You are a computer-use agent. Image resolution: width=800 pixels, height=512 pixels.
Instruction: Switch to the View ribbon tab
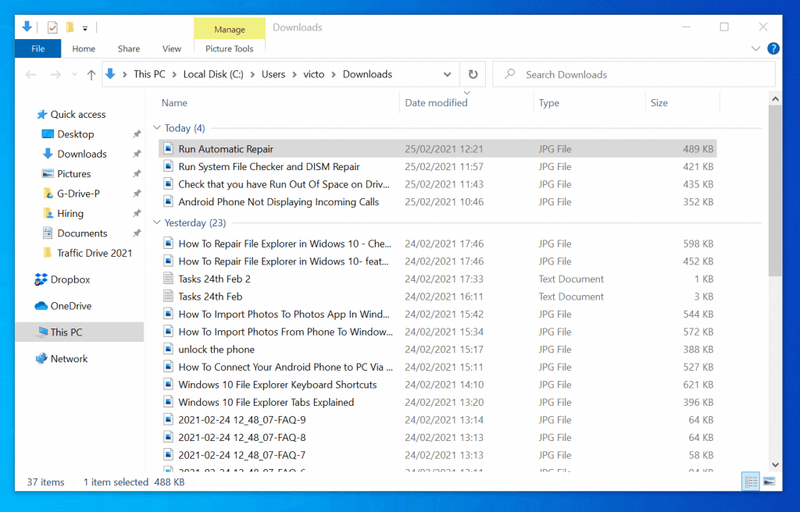[171, 48]
